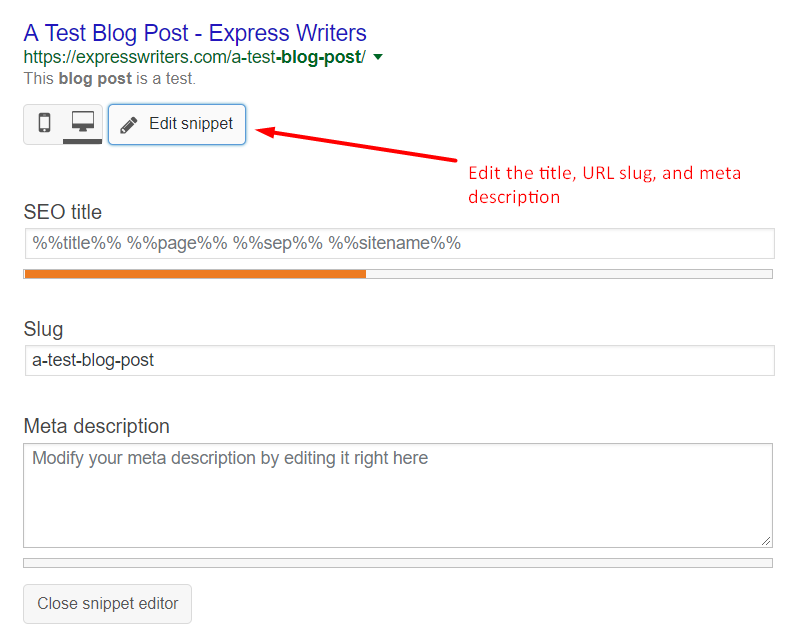The image size is (793, 643).
Task: Select the desktop preview monitor icon
Action: [x=82, y=123]
